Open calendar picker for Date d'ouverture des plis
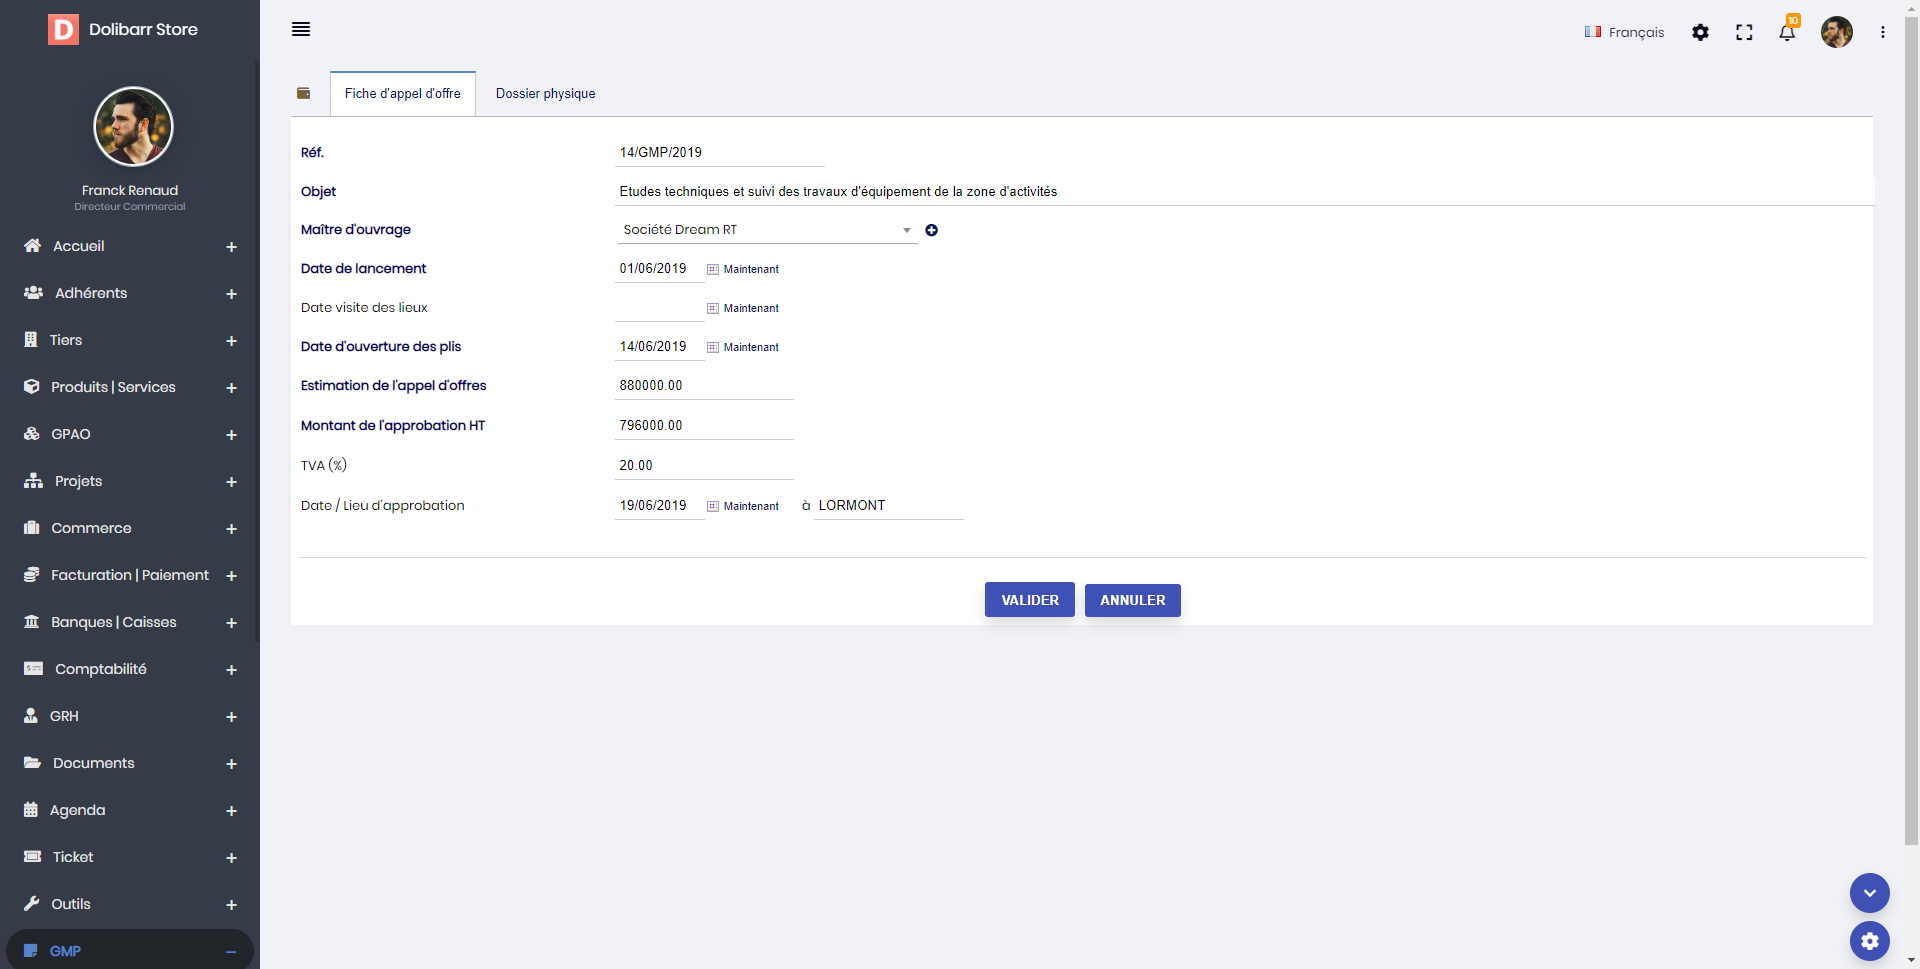 coord(713,348)
